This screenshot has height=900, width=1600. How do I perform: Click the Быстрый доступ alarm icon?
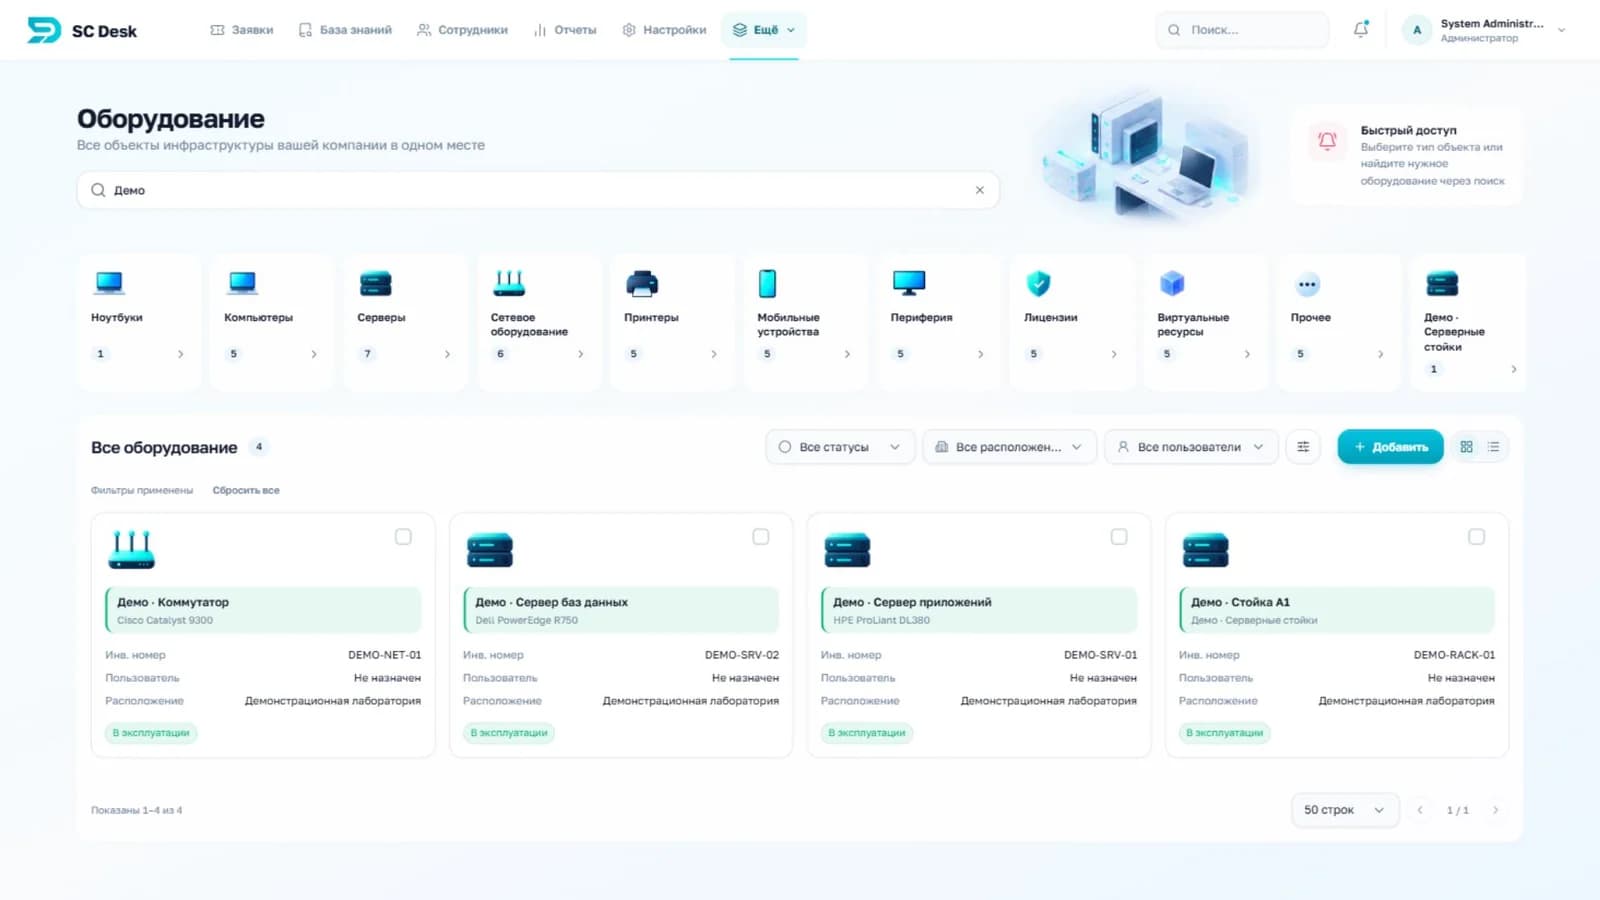(x=1327, y=141)
